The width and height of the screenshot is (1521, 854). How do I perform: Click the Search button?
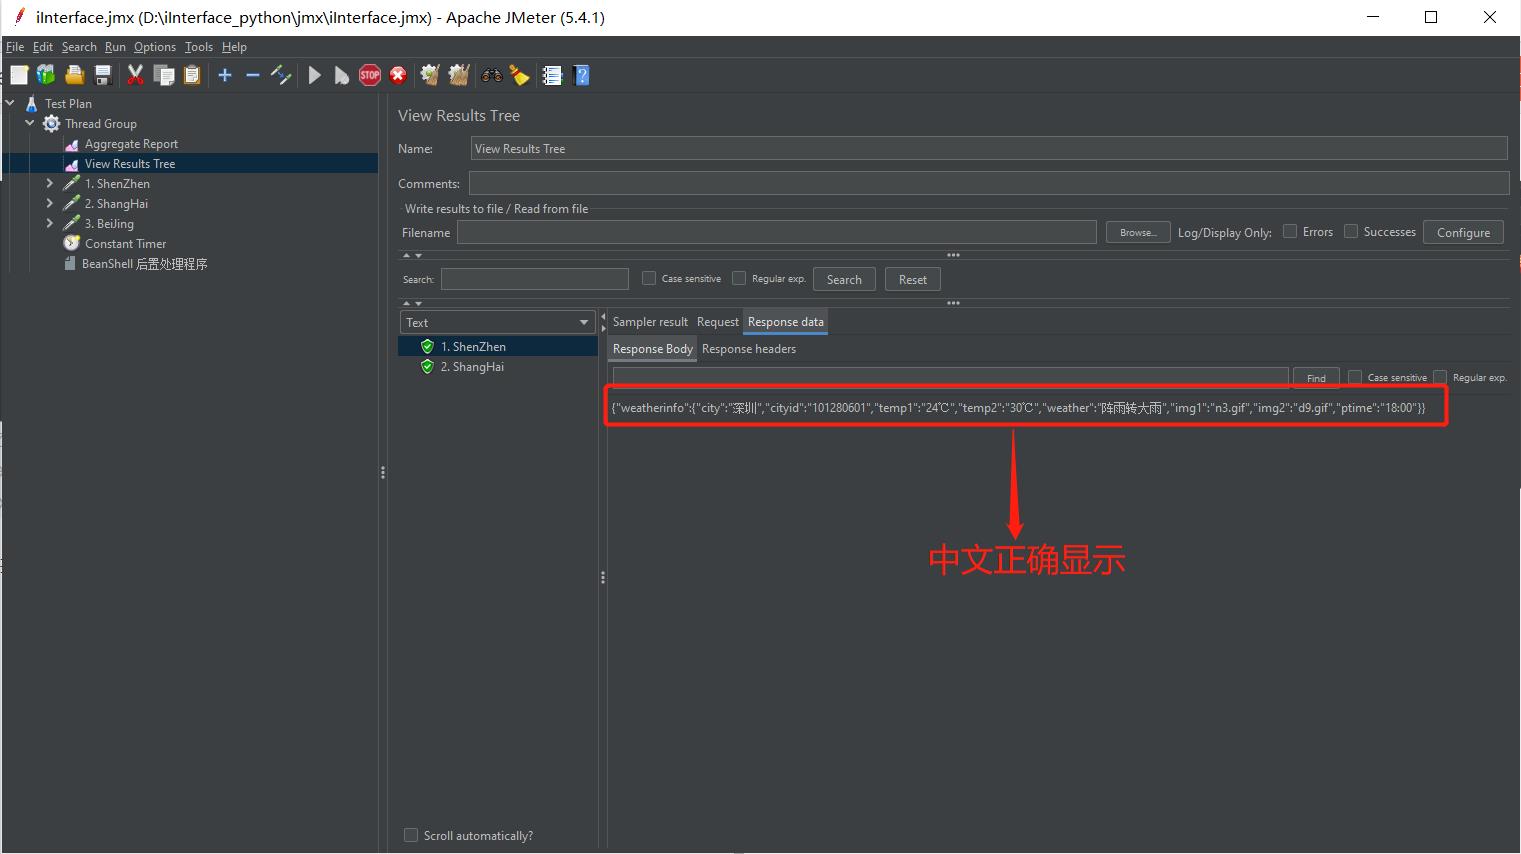point(844,279)
